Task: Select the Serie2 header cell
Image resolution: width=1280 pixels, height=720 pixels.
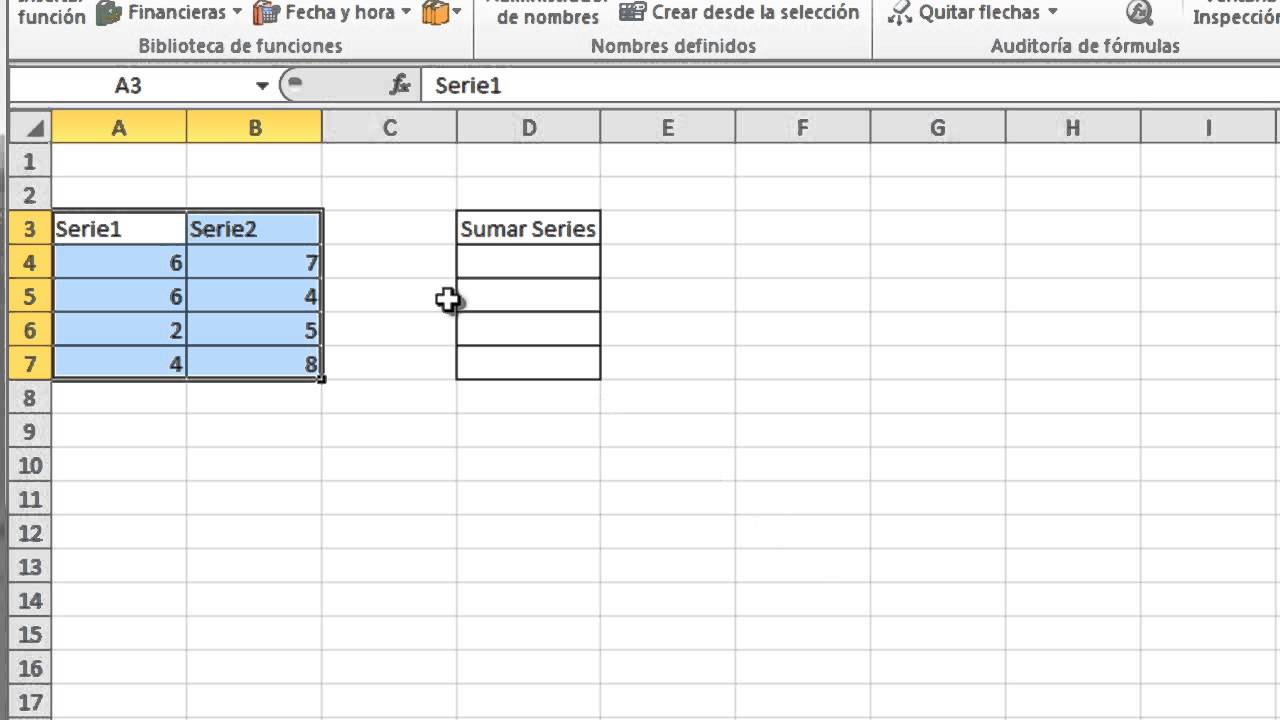Action: coord(254,229)
